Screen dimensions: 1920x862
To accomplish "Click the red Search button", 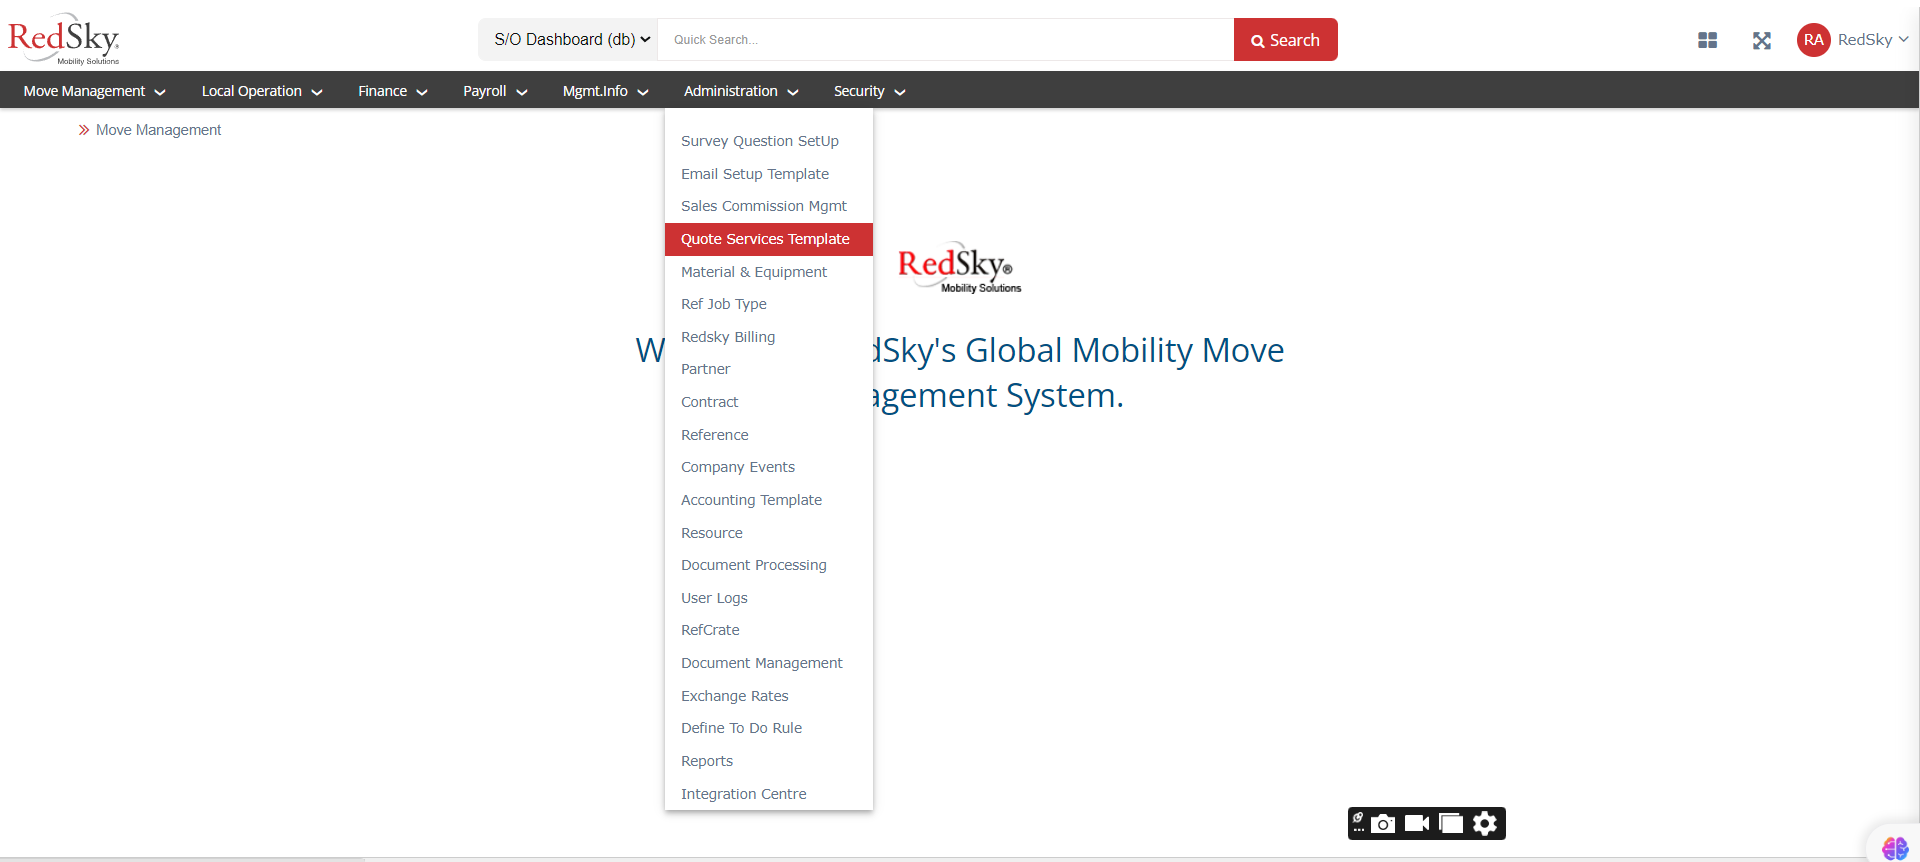I will click(x=1286, y=40).
